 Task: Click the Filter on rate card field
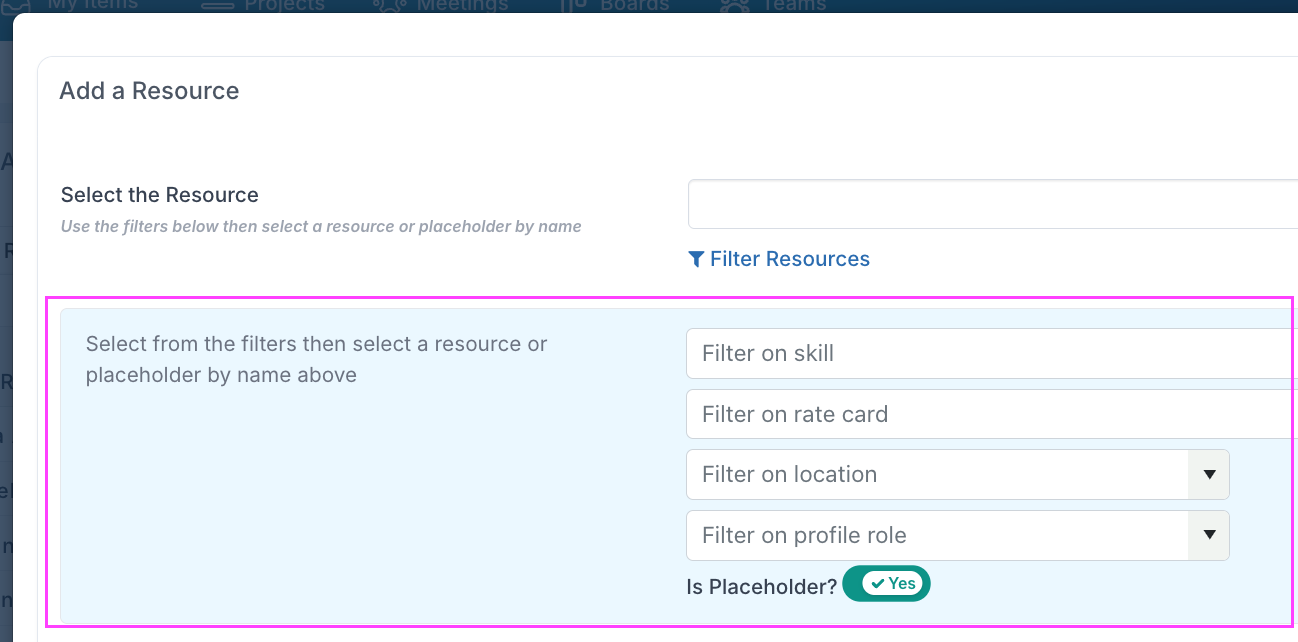[x=992, y=414]
